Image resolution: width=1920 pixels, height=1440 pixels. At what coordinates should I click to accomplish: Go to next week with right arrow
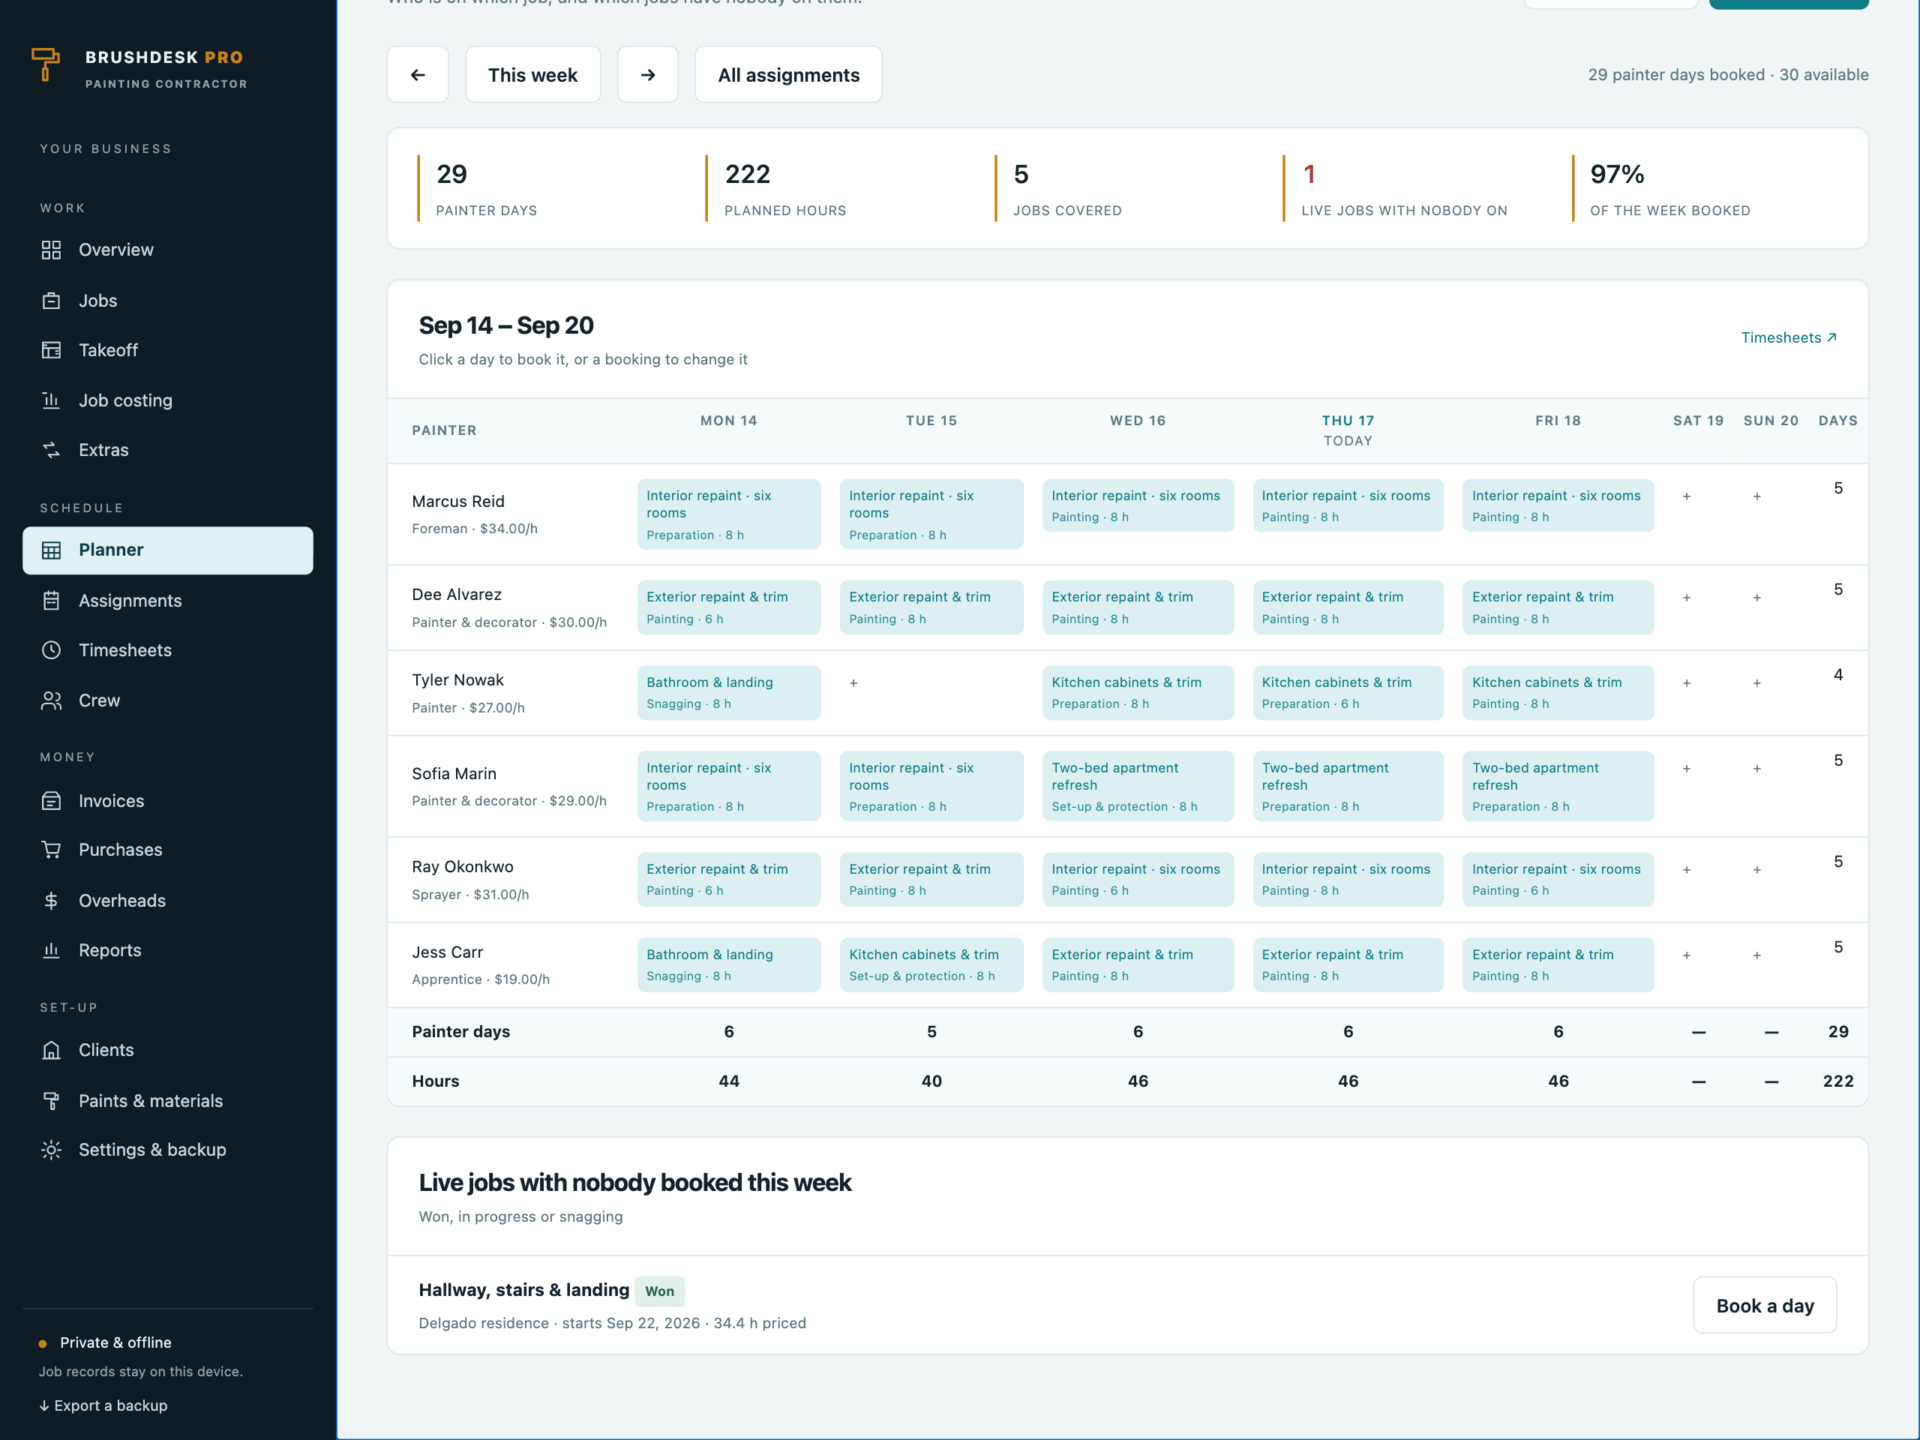point(648,74)
